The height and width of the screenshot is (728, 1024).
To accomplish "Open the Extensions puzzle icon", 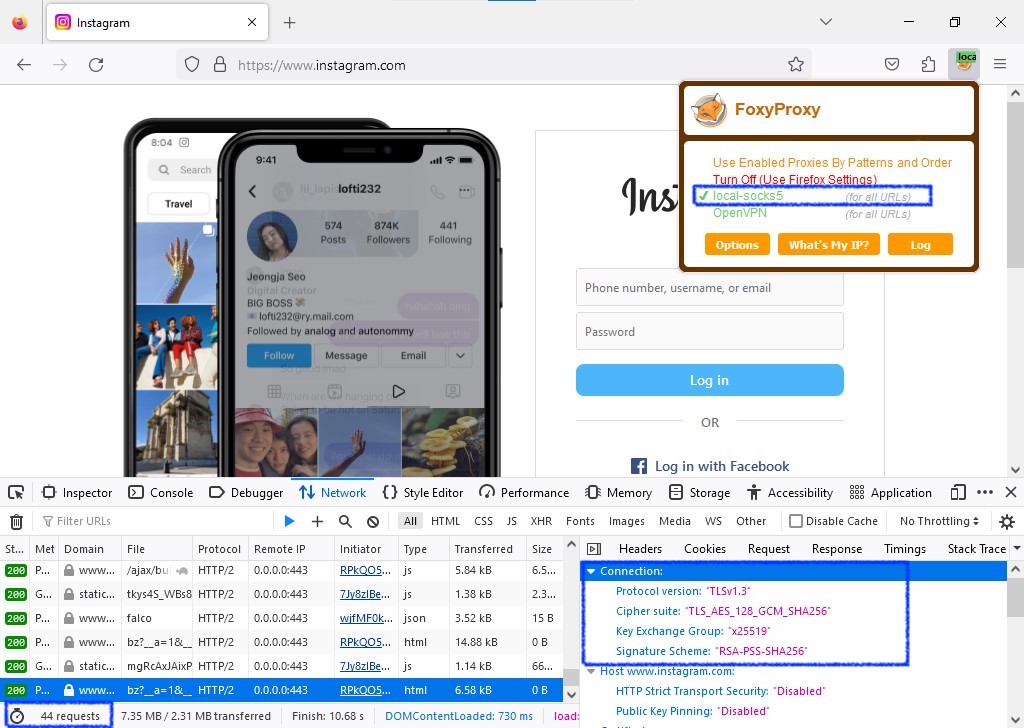I will click(928, 64).
